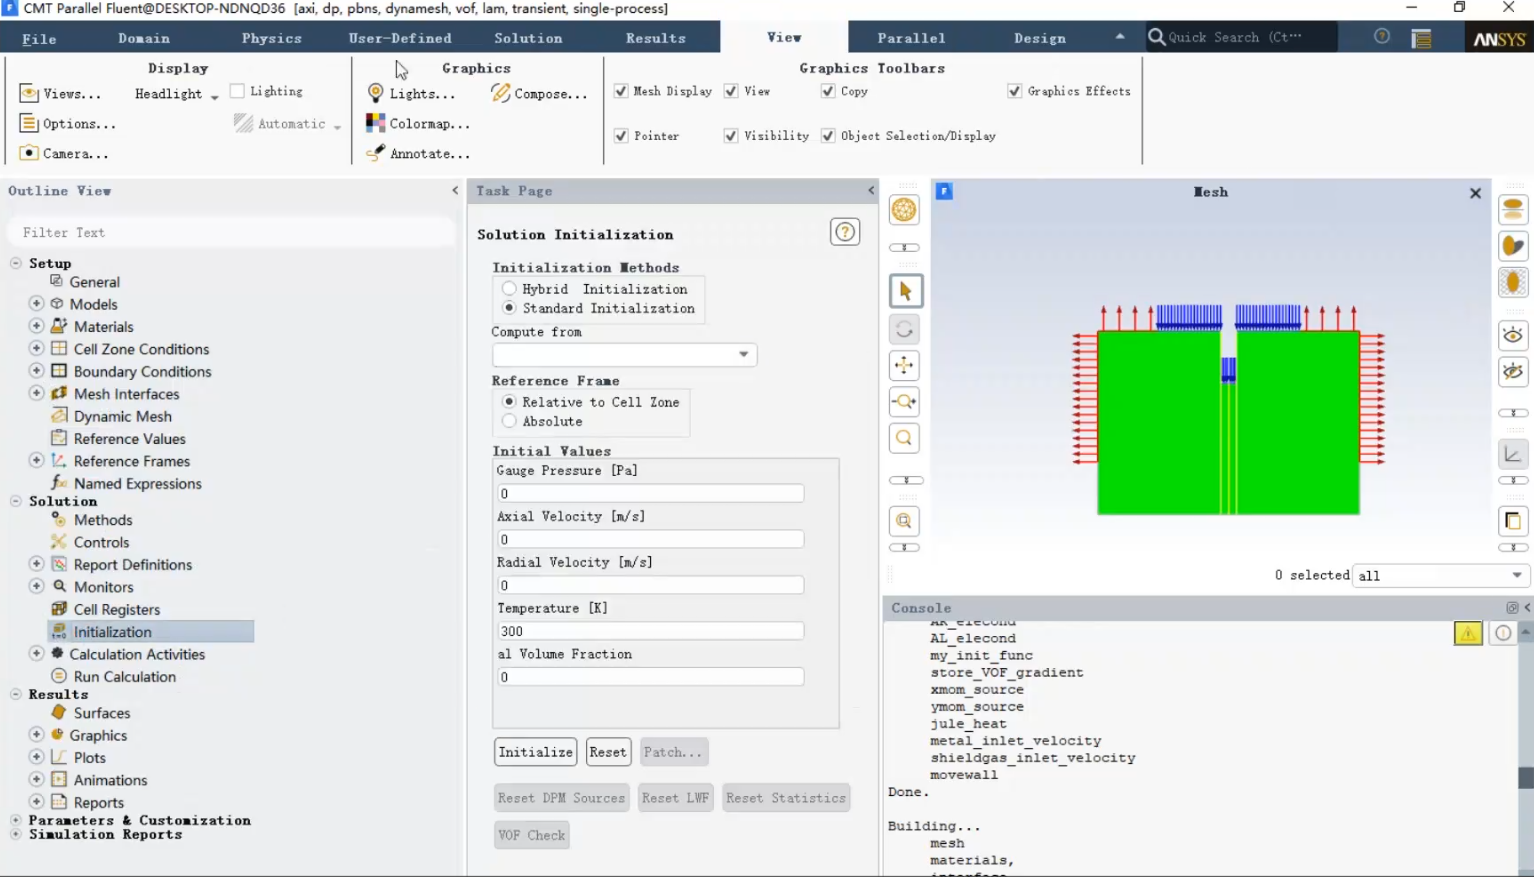Choose the zoom in/out tool
The image size is (1534, 877).
tap(905, 402)
